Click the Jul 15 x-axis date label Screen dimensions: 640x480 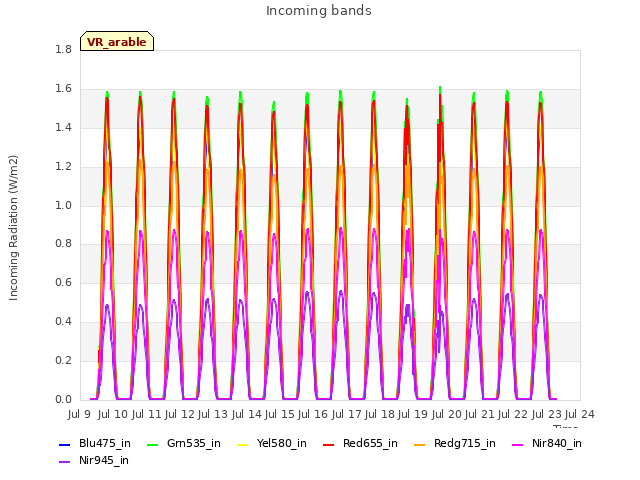coord(280,414)
